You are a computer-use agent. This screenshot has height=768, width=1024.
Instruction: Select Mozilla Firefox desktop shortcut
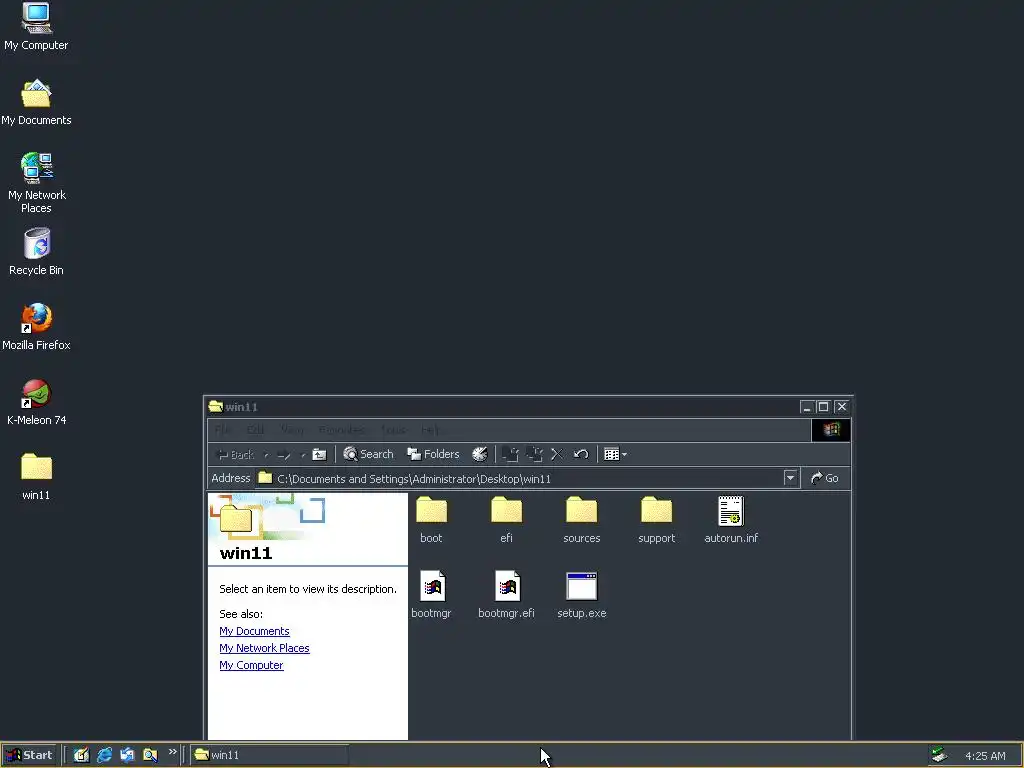(36, 327)
